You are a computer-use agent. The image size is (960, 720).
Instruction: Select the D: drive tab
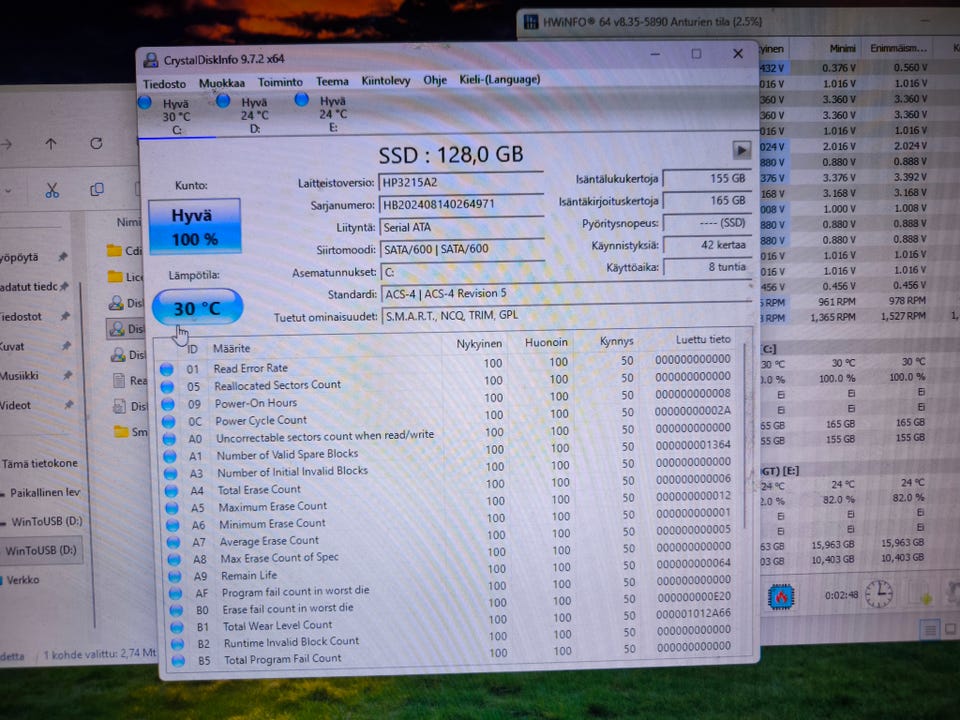[x=254, y=115]
